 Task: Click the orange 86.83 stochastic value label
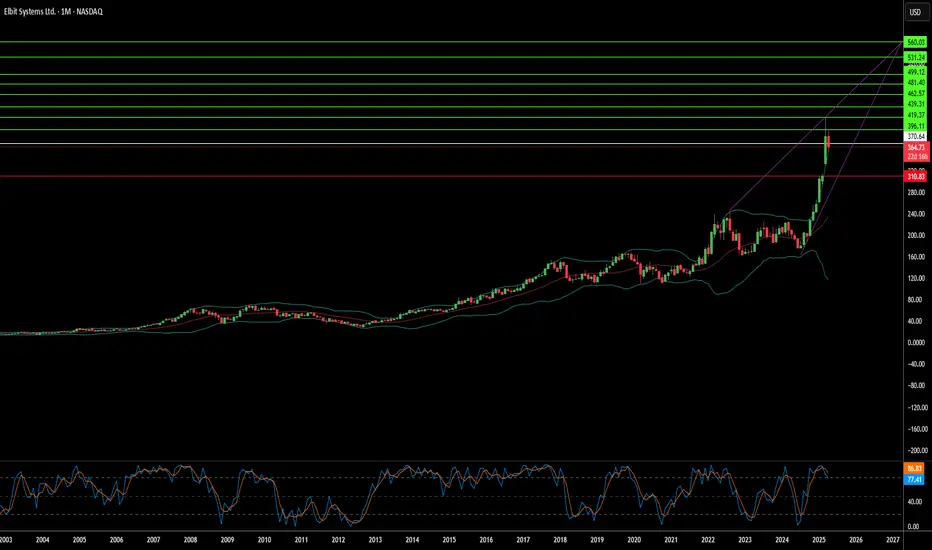click(914, 469)
